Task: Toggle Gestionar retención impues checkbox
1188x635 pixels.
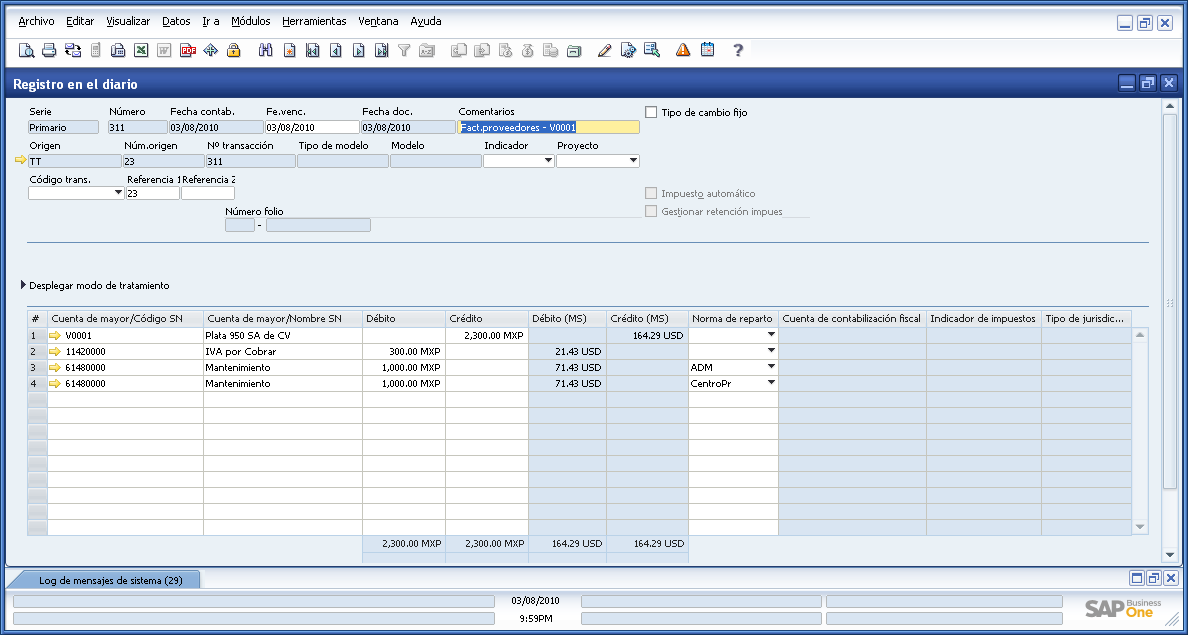Action: pyautogui.click(x=651, y=211)
